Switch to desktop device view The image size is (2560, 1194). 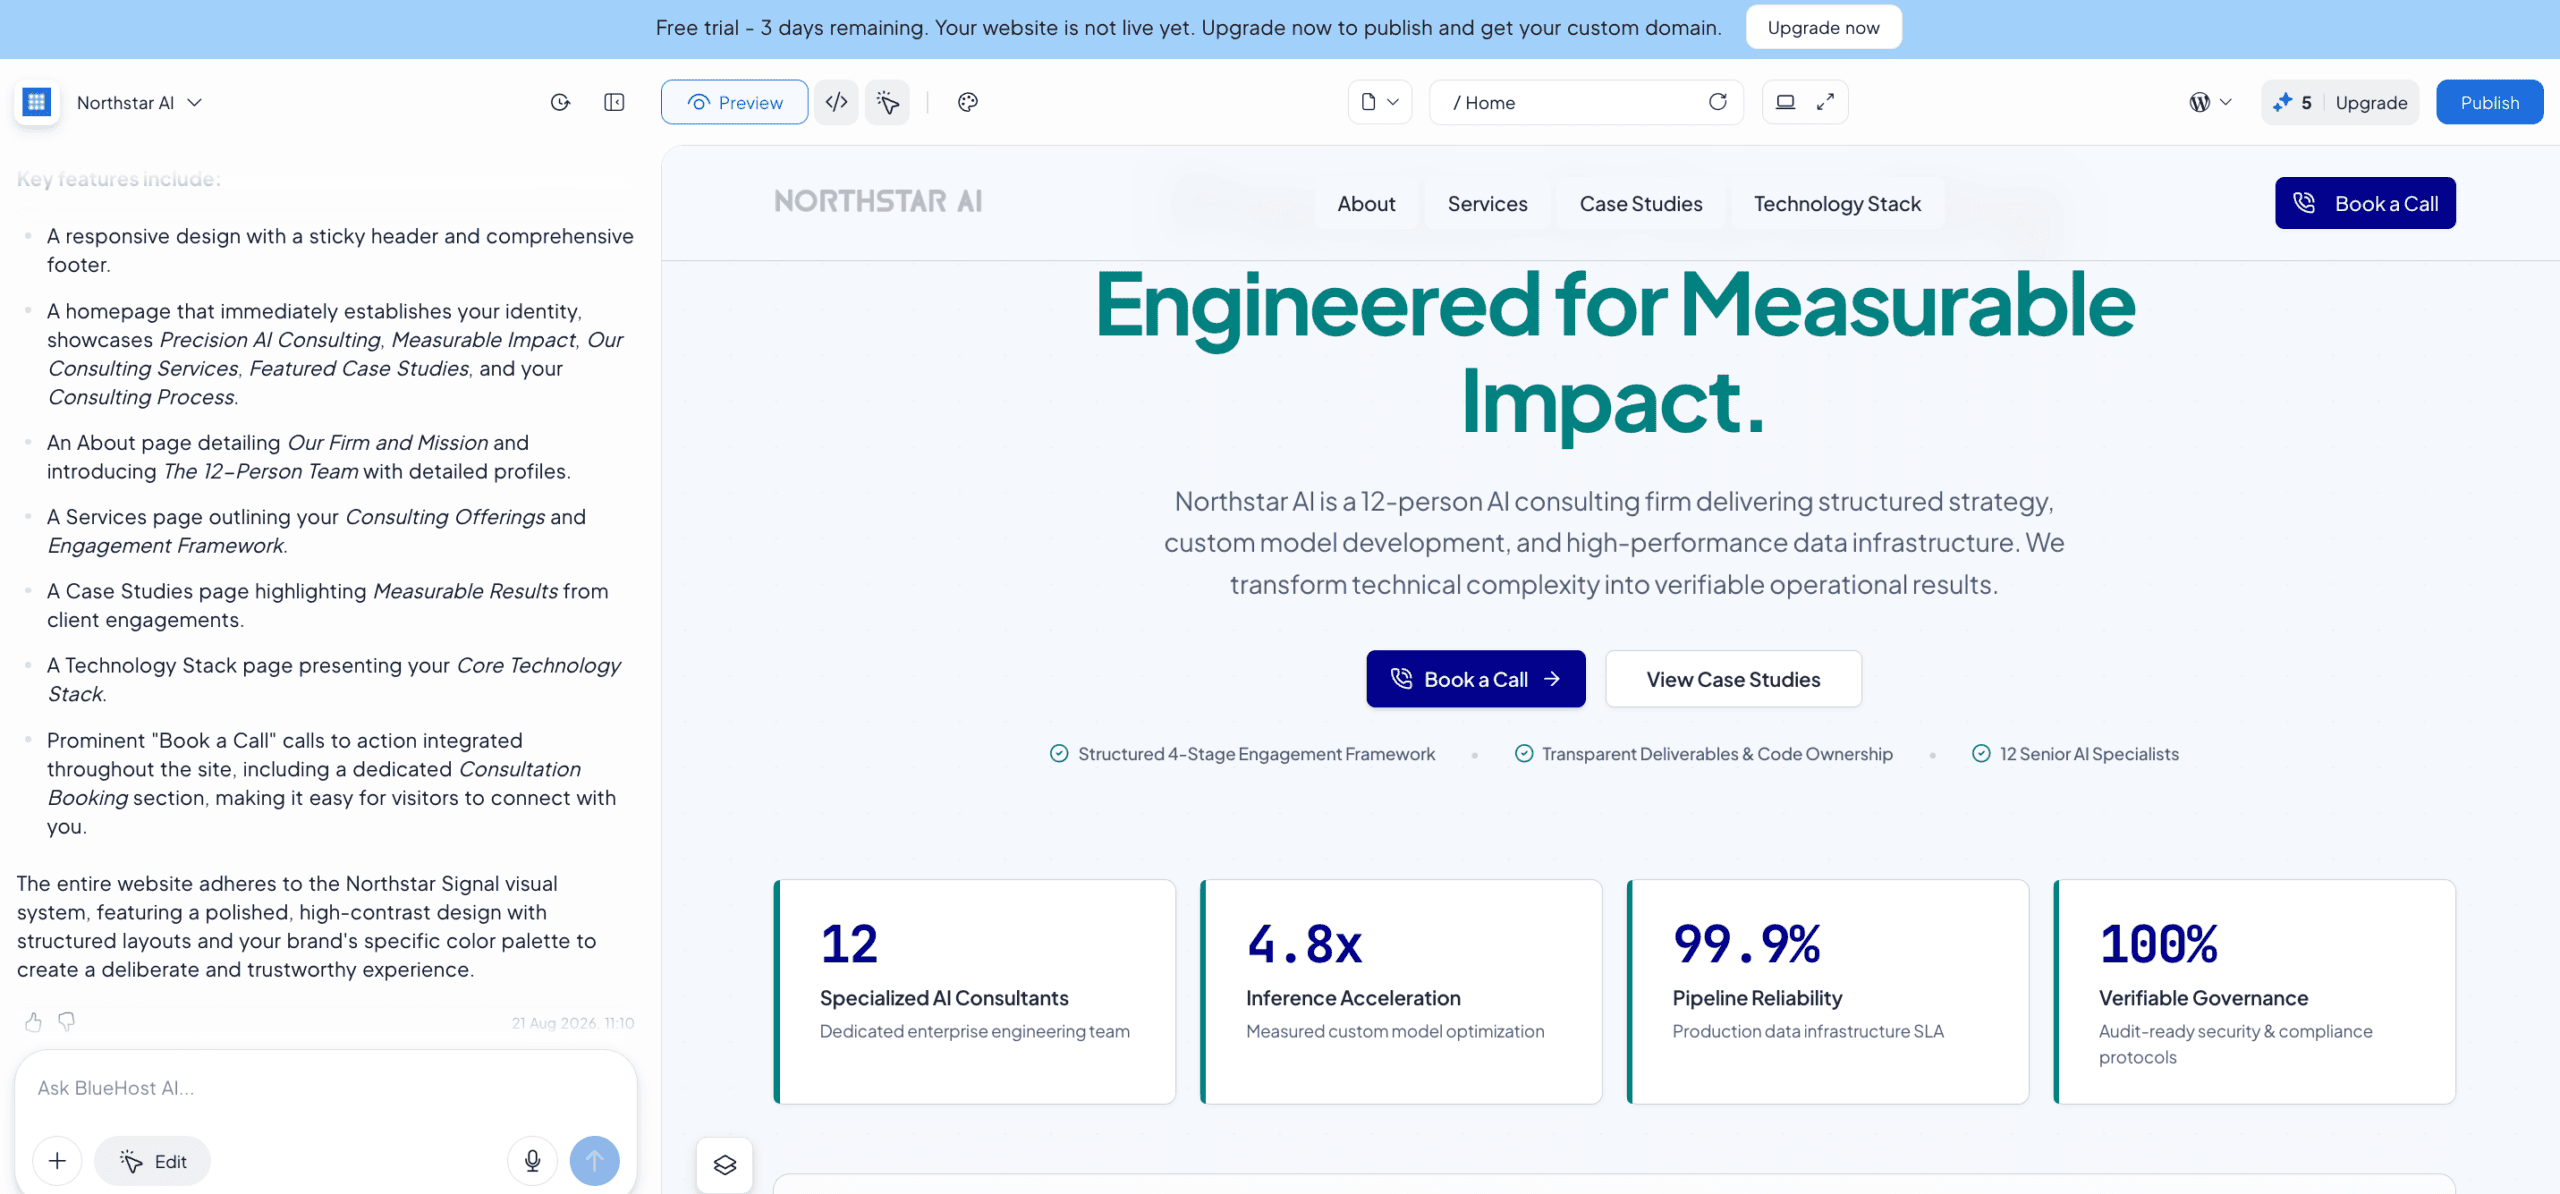click(x=1785, y=102)
